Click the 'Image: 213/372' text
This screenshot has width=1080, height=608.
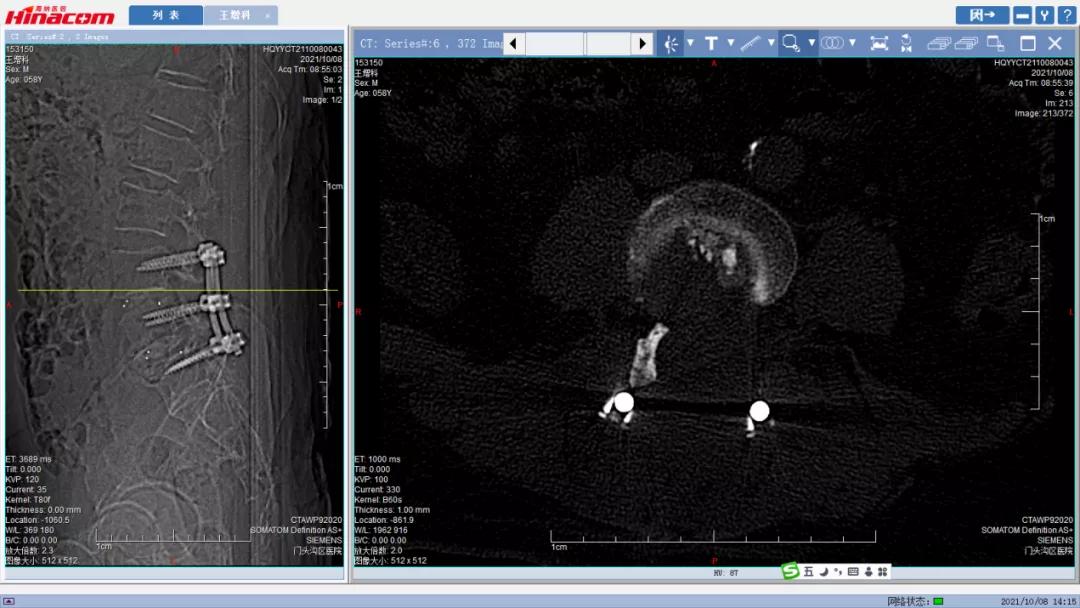click(x=1043, y=113)
